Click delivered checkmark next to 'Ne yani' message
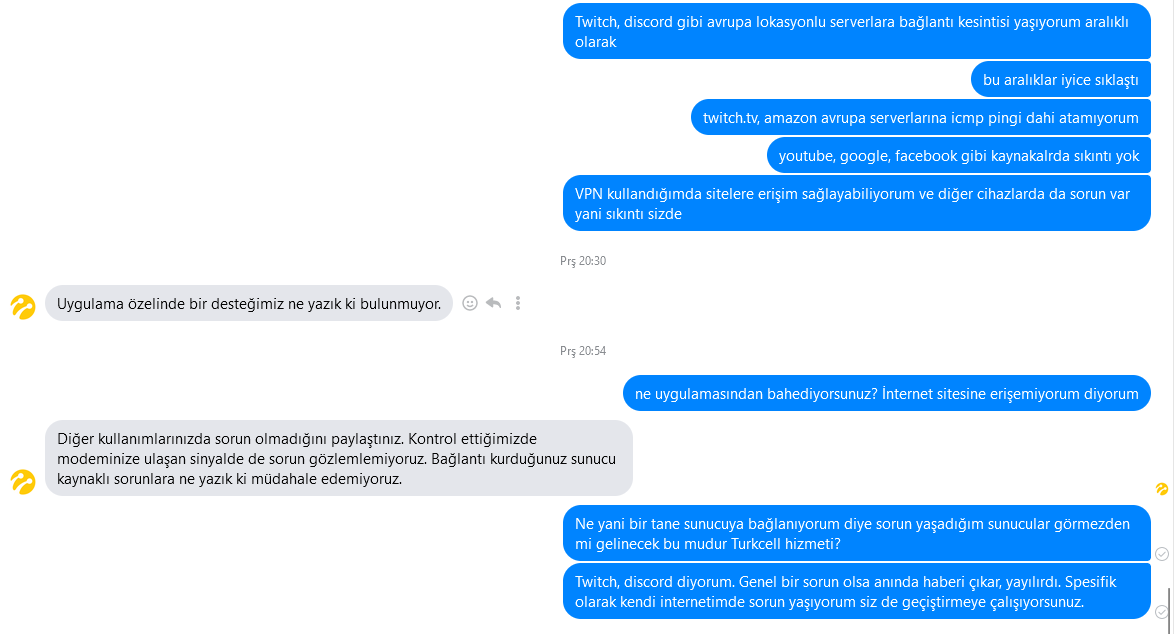The width and height of the screenshot is (1175, 634). click(x=1162, y=554)
